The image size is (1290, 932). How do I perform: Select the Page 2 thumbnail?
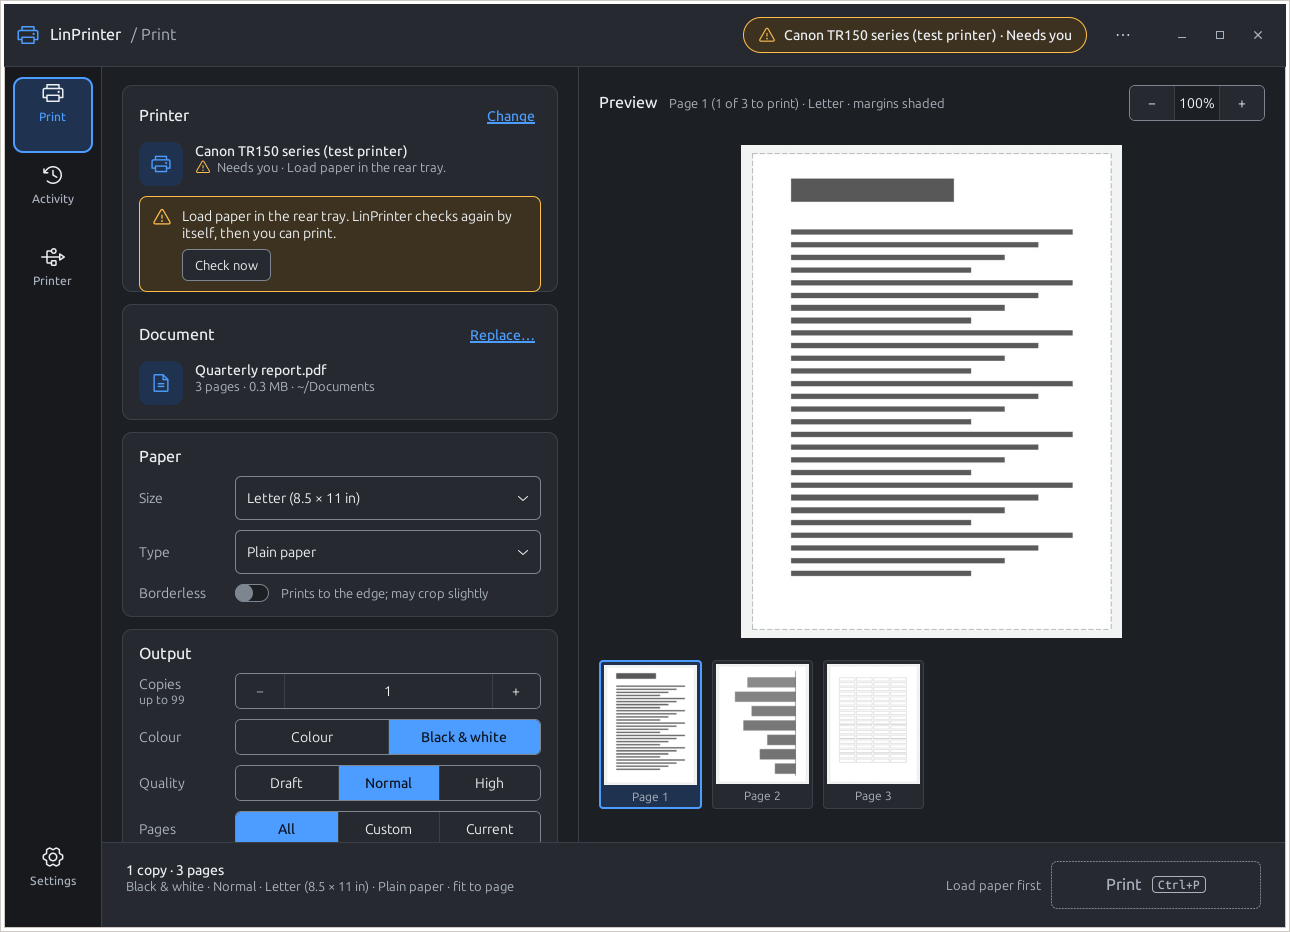762,734
